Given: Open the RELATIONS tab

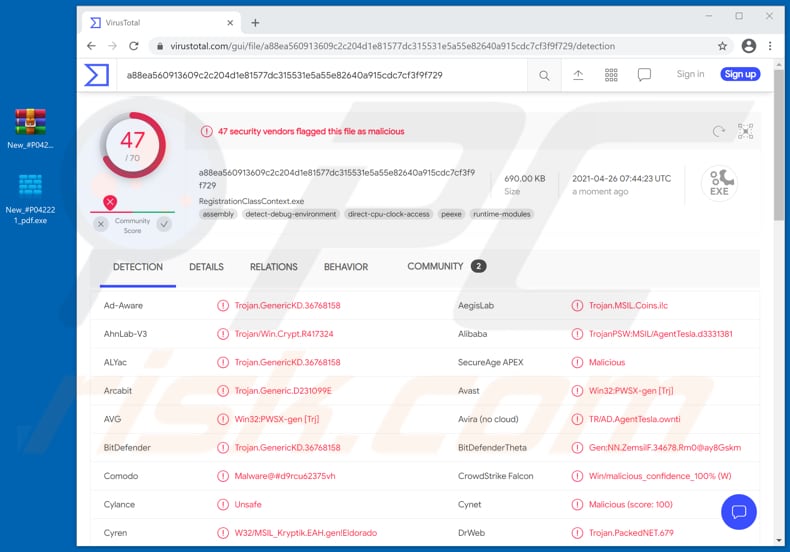Looking at the screenshot, I should [x=274, y=267].
